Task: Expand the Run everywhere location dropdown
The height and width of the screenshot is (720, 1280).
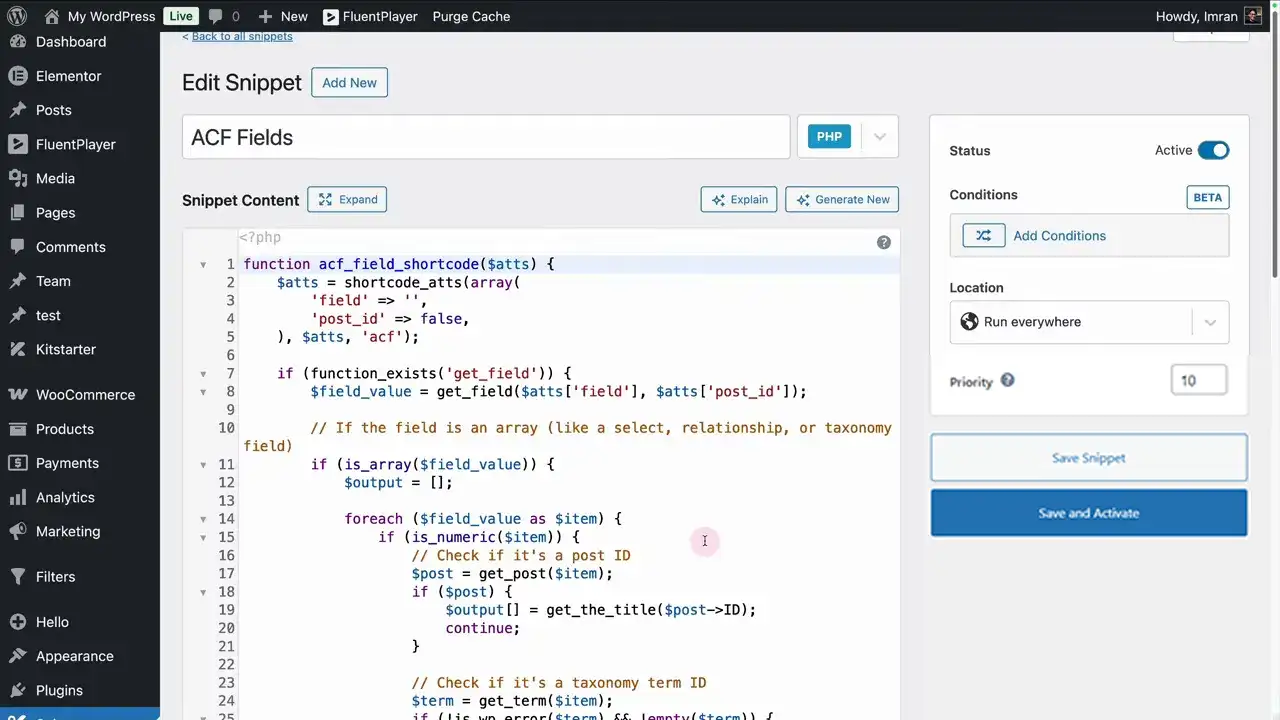Action: (x=1209, y=322)
